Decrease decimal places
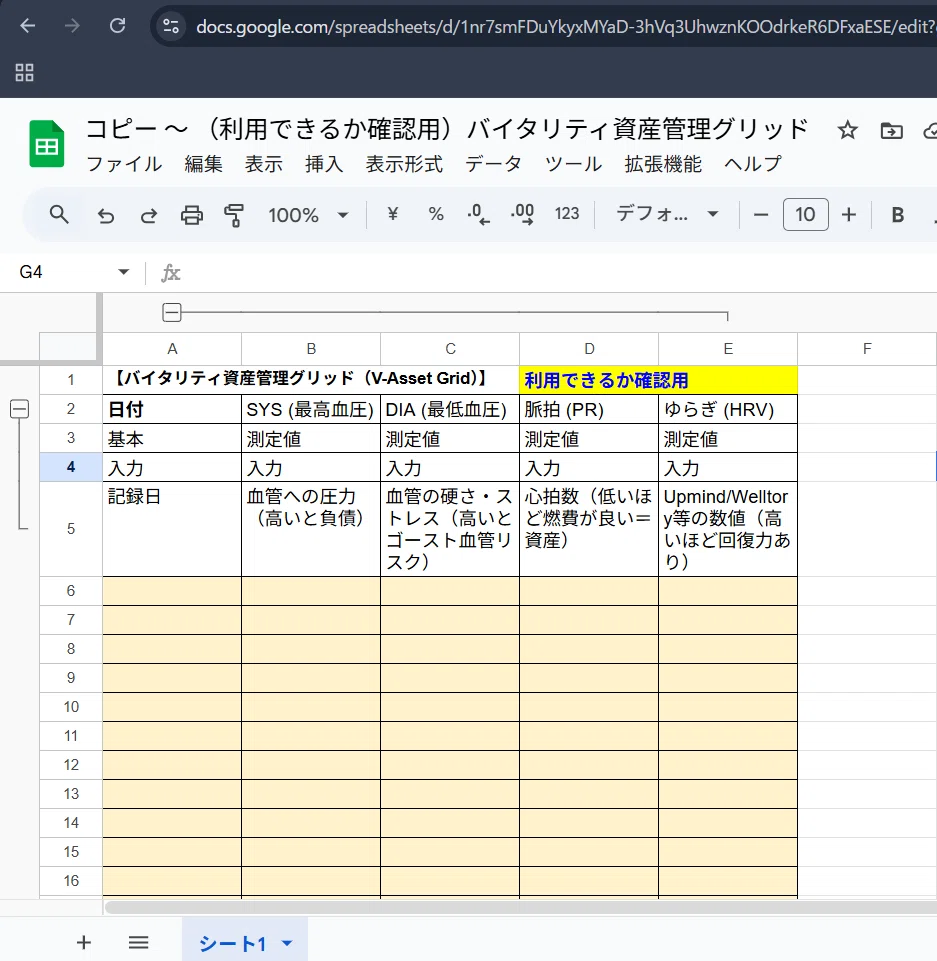The height and width of the screenshot is (961, 937). tap(478, 215)
